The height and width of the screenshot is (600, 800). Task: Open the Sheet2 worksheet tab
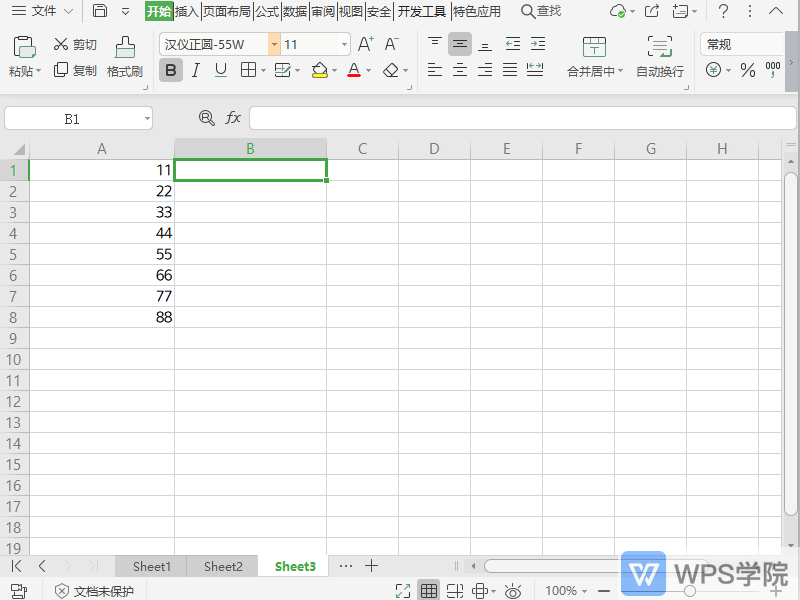pyautogui.click(x=223, y=566)
